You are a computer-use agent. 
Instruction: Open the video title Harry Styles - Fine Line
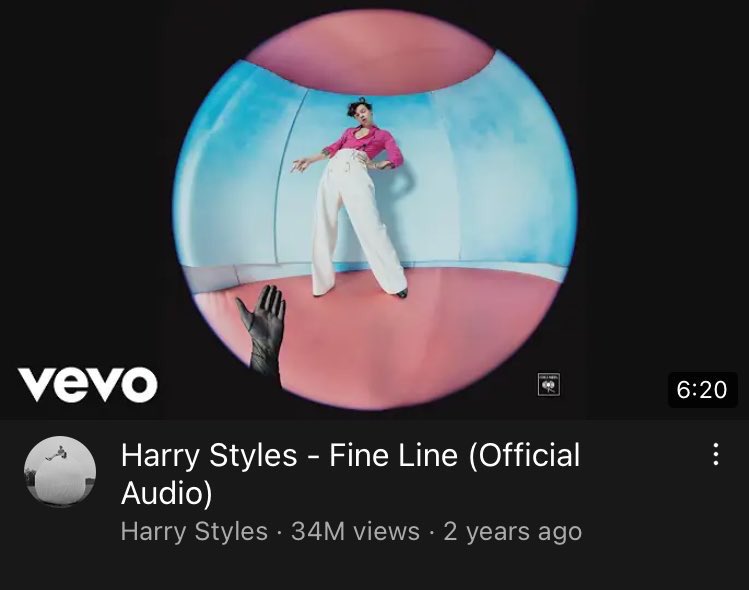tap(351, 473)
